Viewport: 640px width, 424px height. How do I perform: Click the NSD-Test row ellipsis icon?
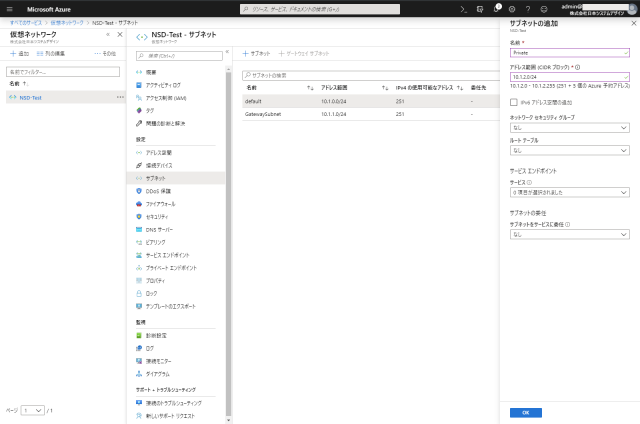point(119,98)
